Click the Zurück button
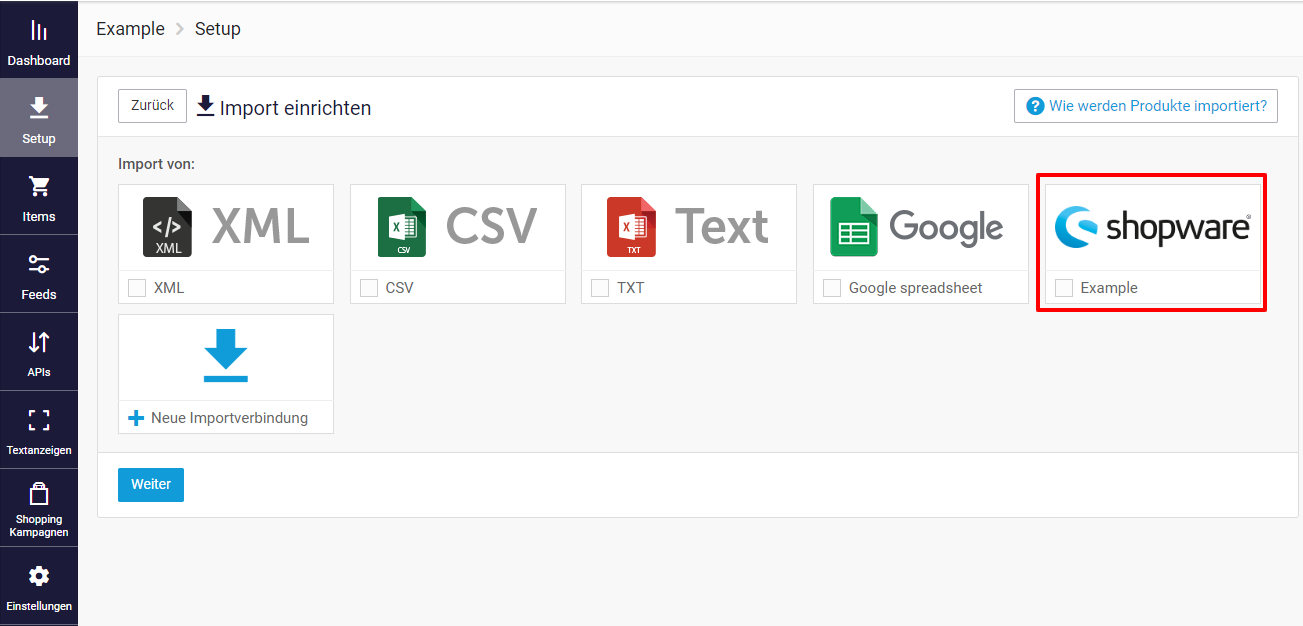Screen dimensions: 1303x626 pyautogui.click(x=152, y=106)
